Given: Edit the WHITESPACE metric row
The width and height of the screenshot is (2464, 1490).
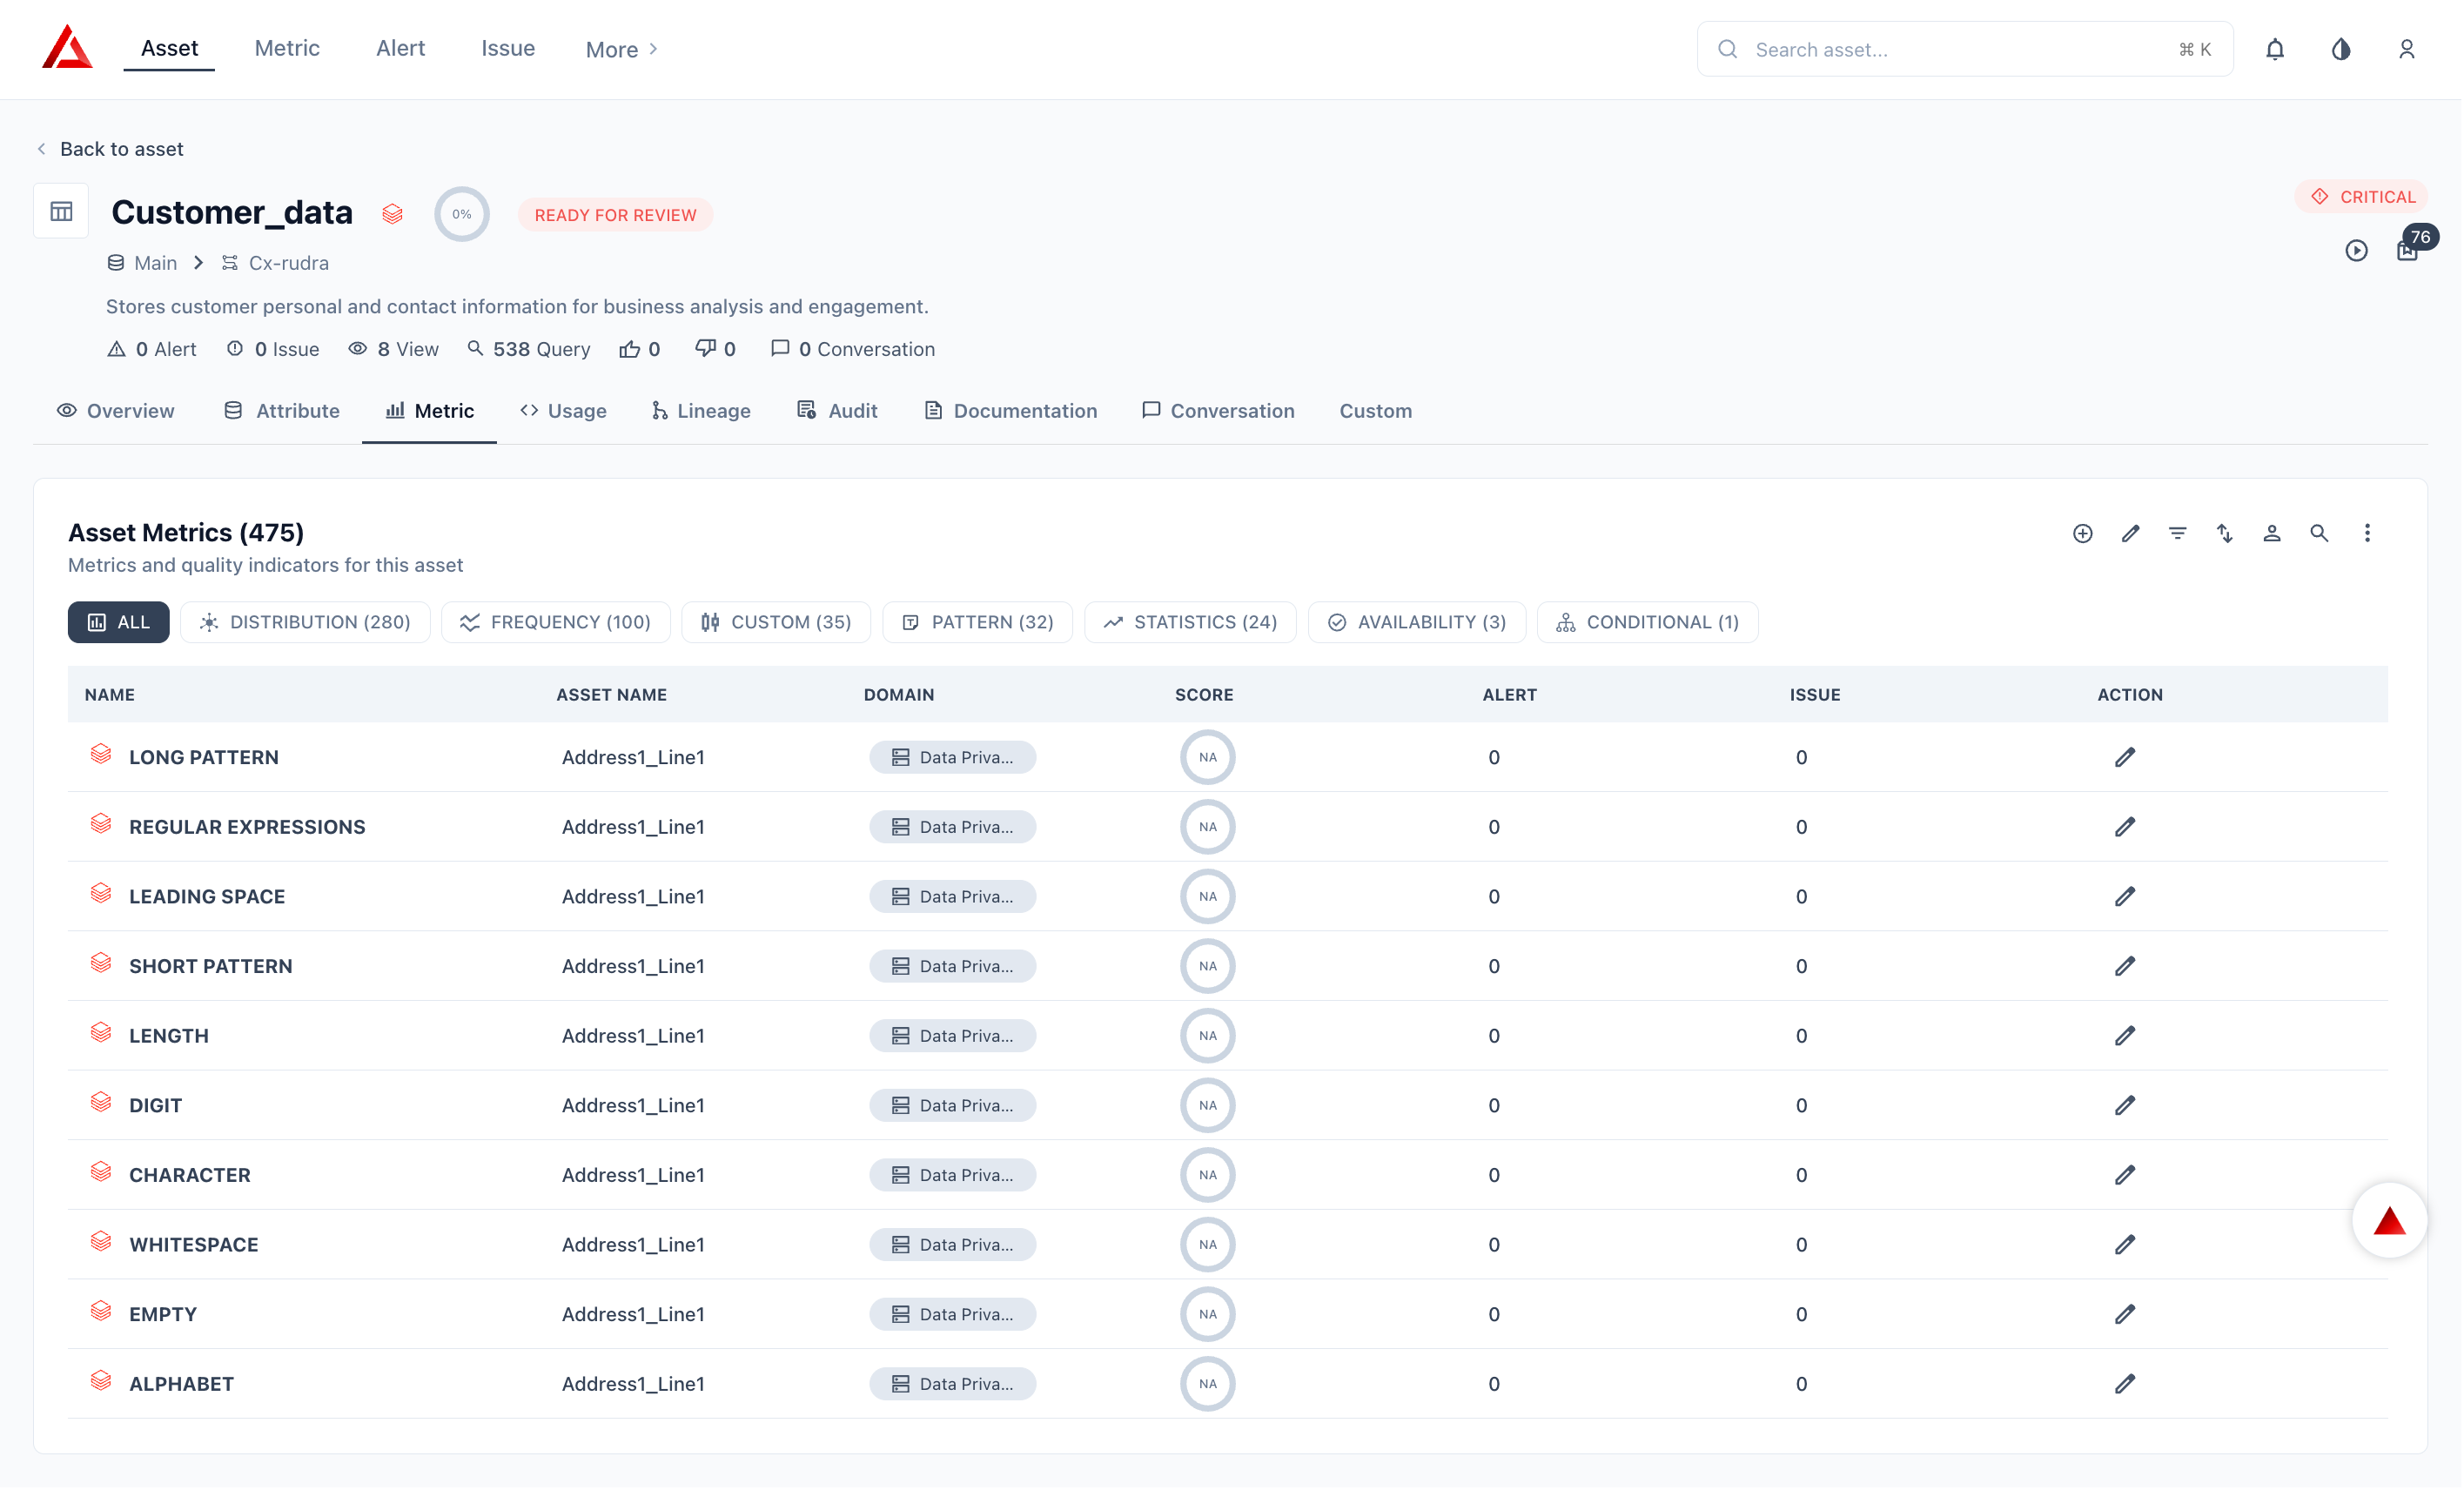Looking at the screenshot, I should pyautogui.click(x=2127, y=1246).
